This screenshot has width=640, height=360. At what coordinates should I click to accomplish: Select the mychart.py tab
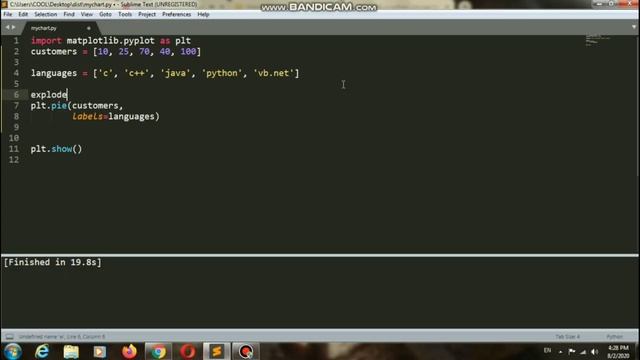pyautogui.click(x=60, y=28)
